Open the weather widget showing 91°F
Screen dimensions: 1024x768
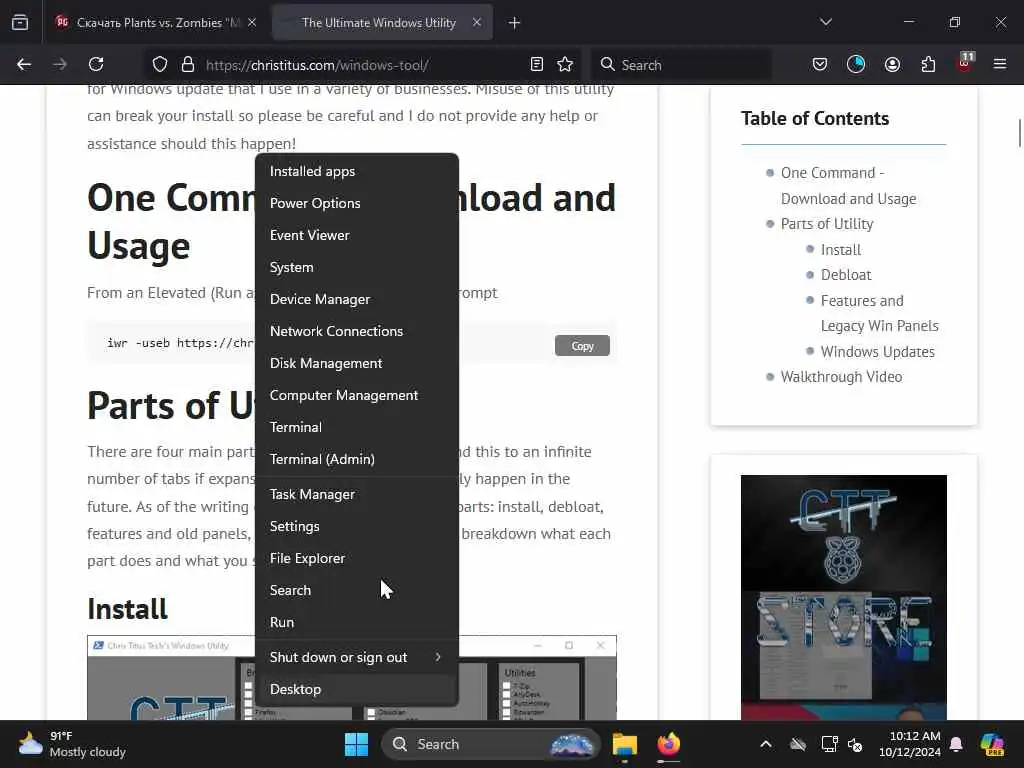72,744
